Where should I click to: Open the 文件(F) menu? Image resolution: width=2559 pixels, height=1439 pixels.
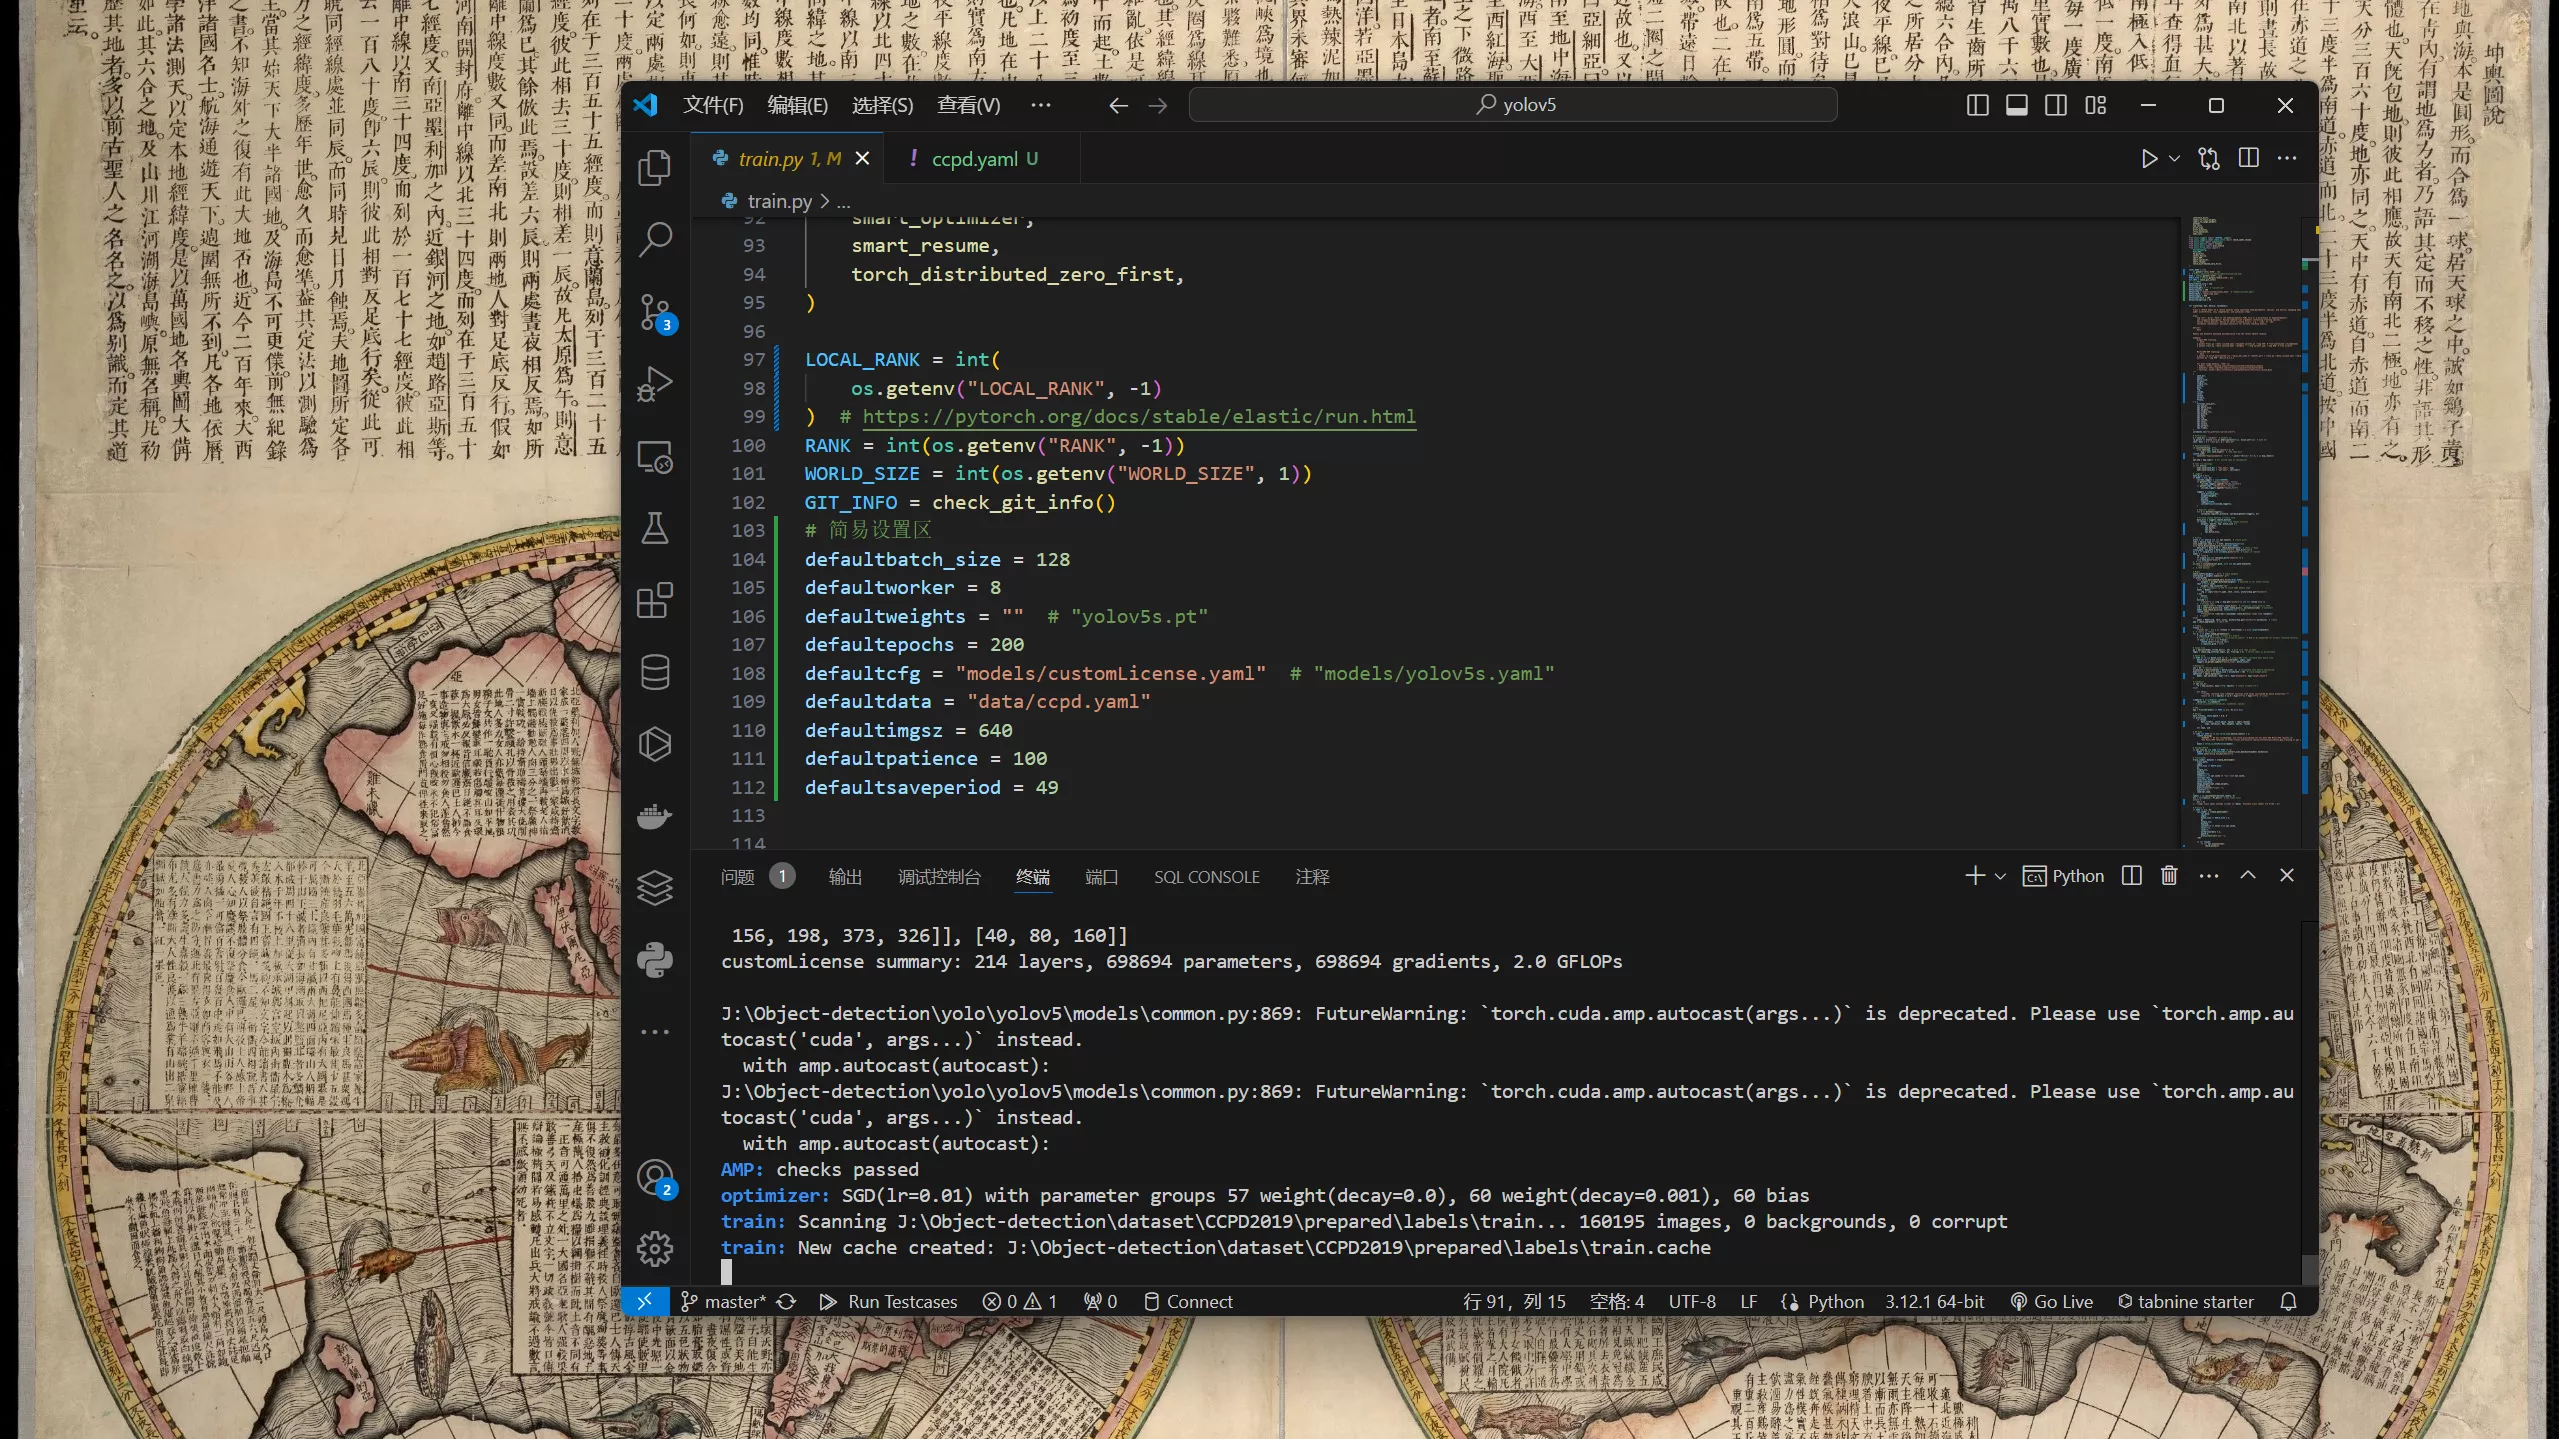713,105
